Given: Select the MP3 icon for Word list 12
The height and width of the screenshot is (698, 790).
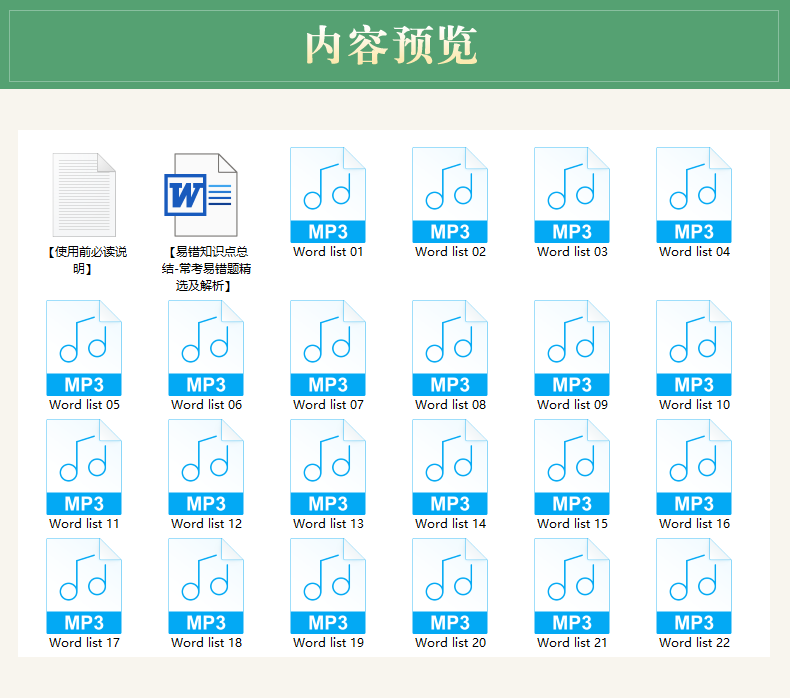Looking at the screenshot, I should click(x=206, y=467).
